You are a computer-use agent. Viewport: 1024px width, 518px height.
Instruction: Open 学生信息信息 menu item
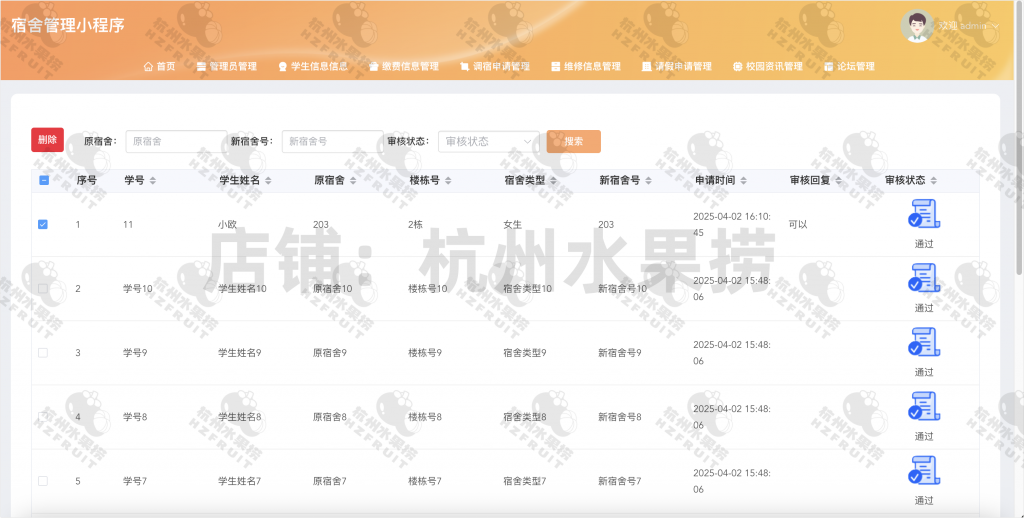point(313,67)
